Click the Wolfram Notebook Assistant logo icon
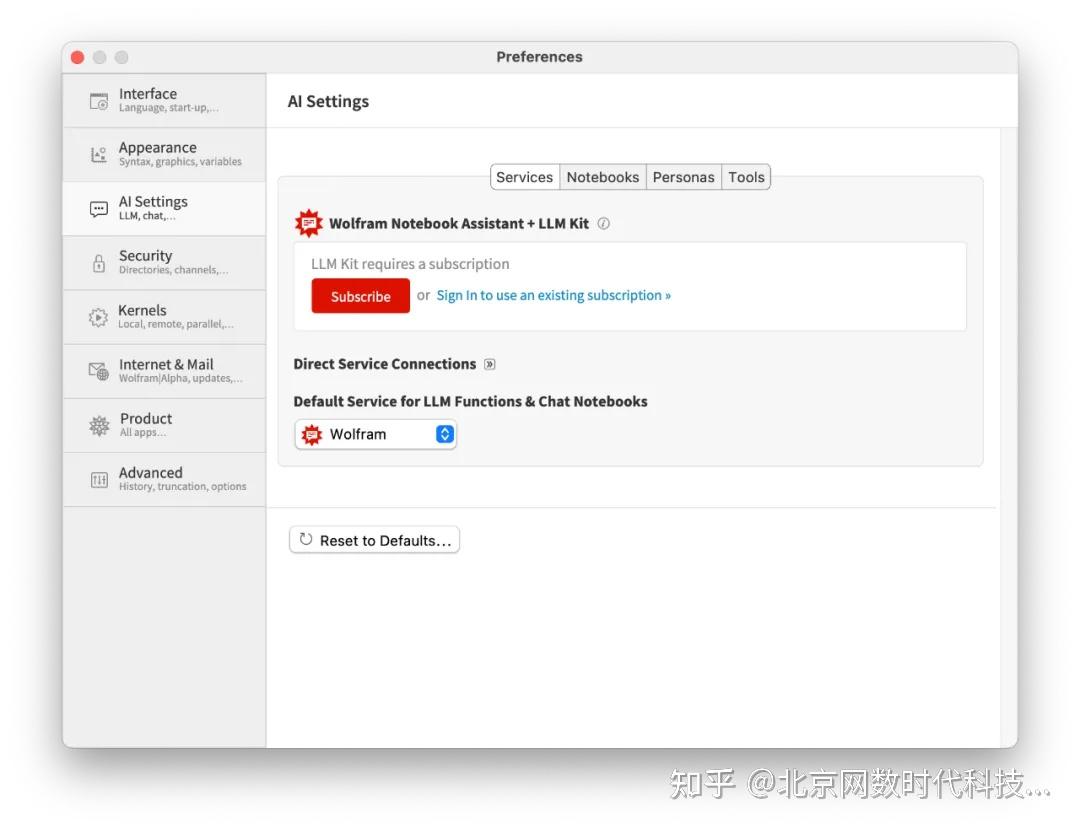Screen dimensions: 1080x829 click(x=308, y=222)
